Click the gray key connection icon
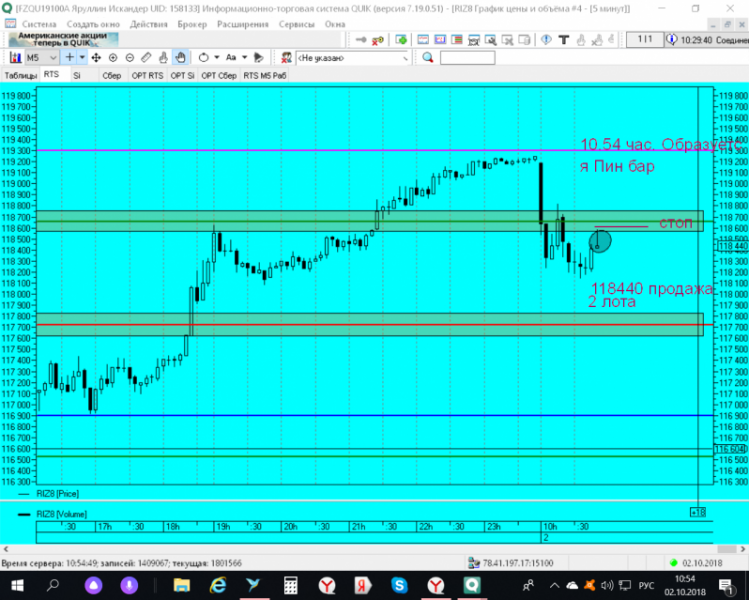The width and height of the screenshot is (749, 600). pyautogui.click(x=361, y=40)
